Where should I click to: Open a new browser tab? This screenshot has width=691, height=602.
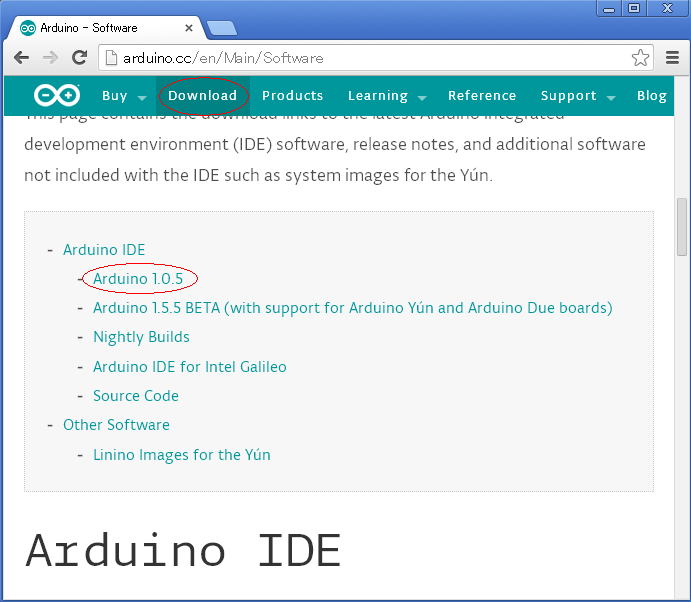222,28
